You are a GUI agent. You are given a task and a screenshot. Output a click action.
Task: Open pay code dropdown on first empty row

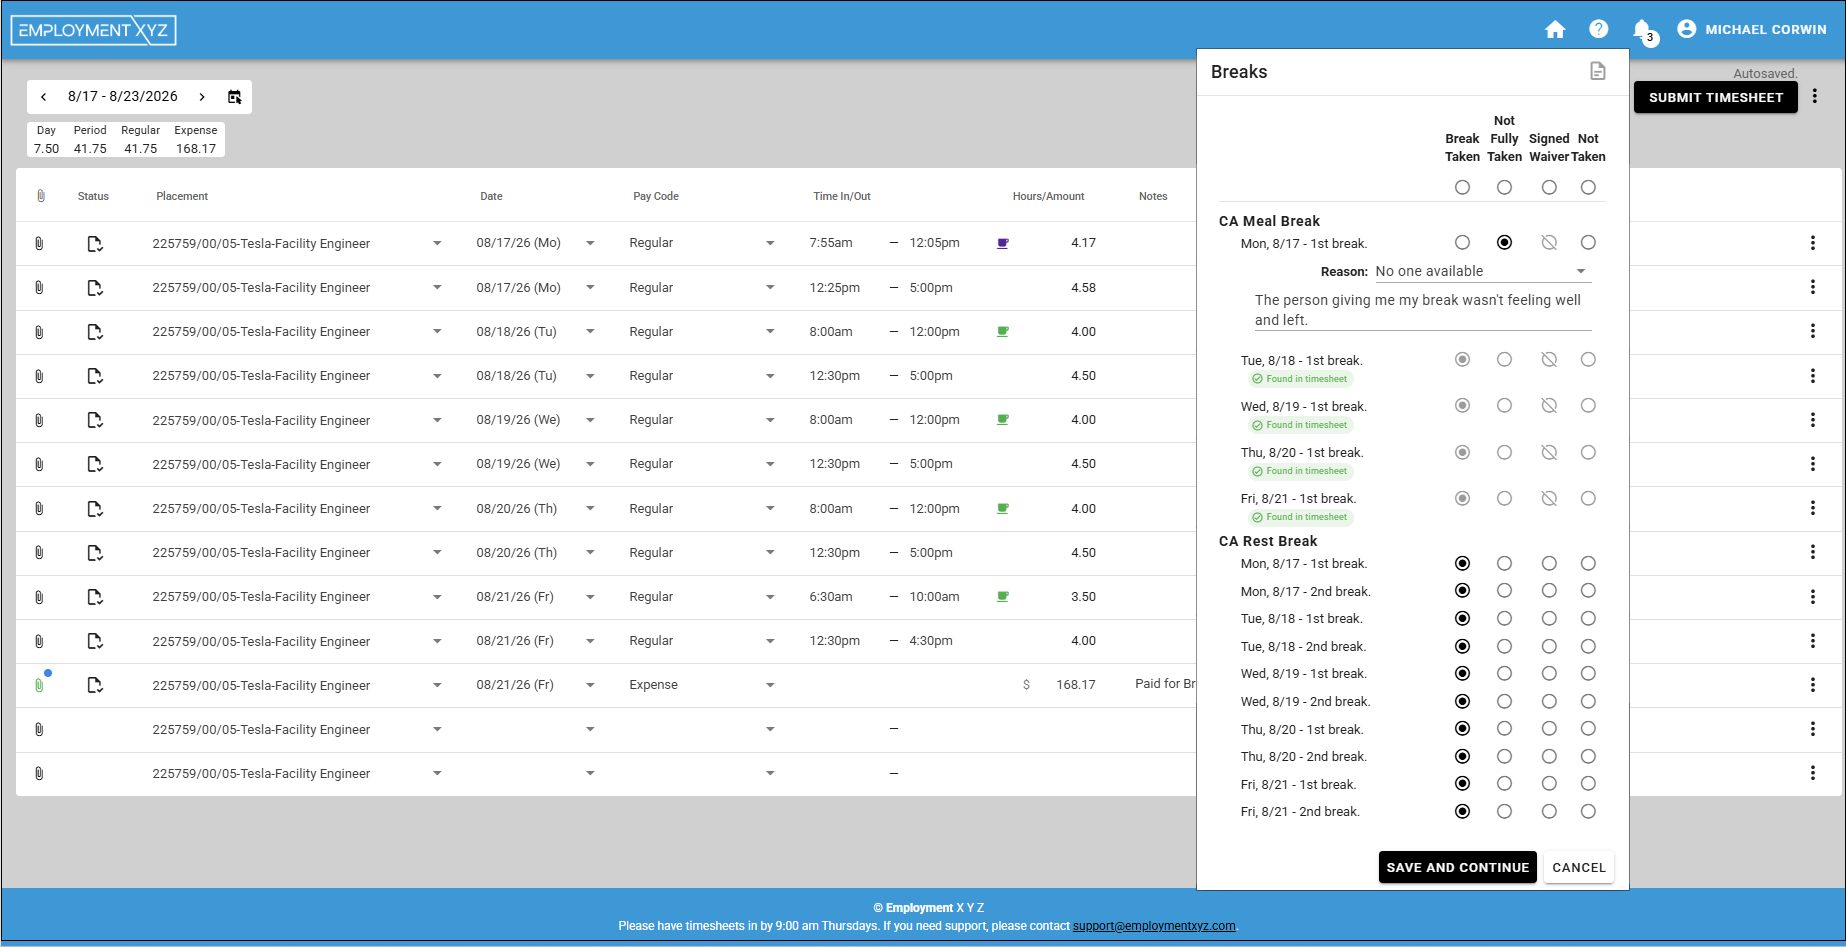tap(770, 729)
